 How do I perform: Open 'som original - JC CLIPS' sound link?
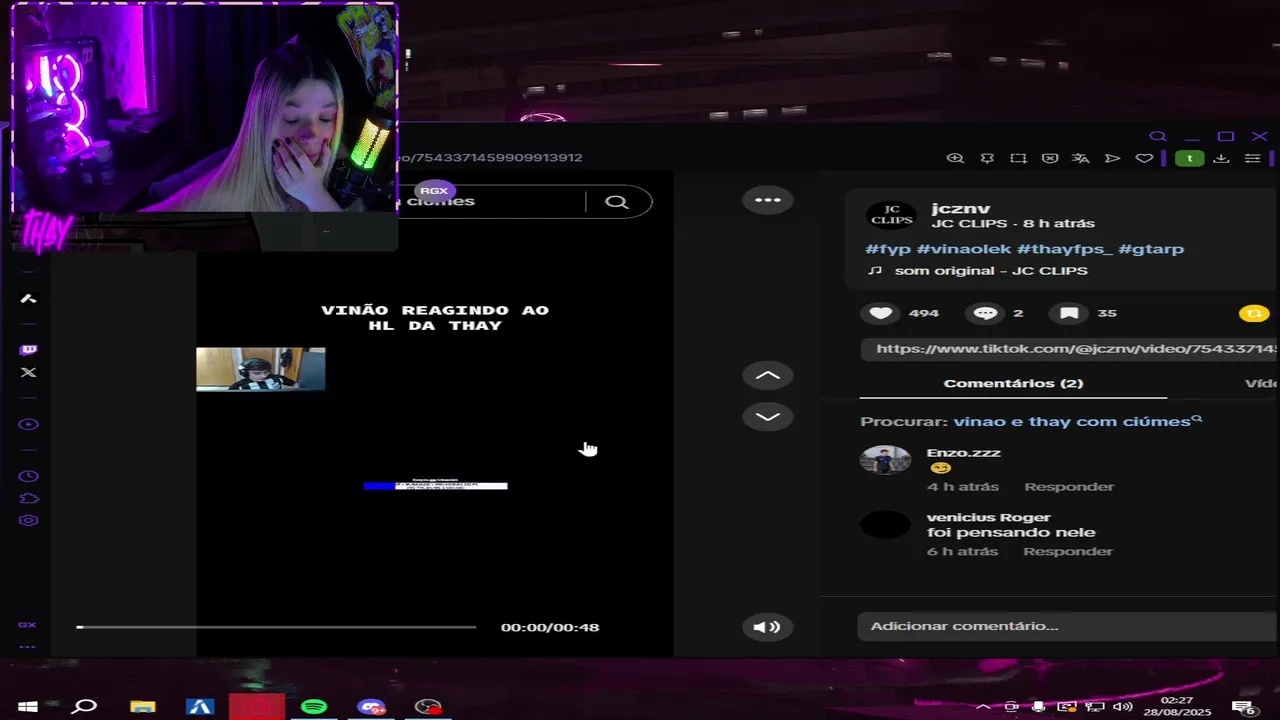[x=991, y=271]
